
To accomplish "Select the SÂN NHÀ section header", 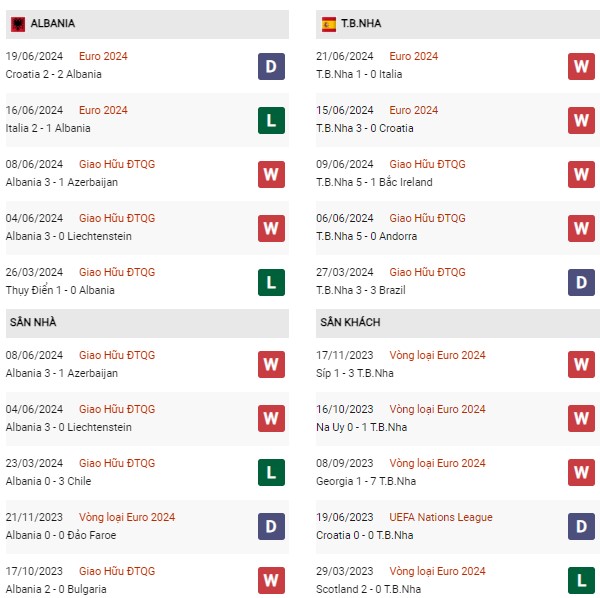I will click(x=147, y=323).
